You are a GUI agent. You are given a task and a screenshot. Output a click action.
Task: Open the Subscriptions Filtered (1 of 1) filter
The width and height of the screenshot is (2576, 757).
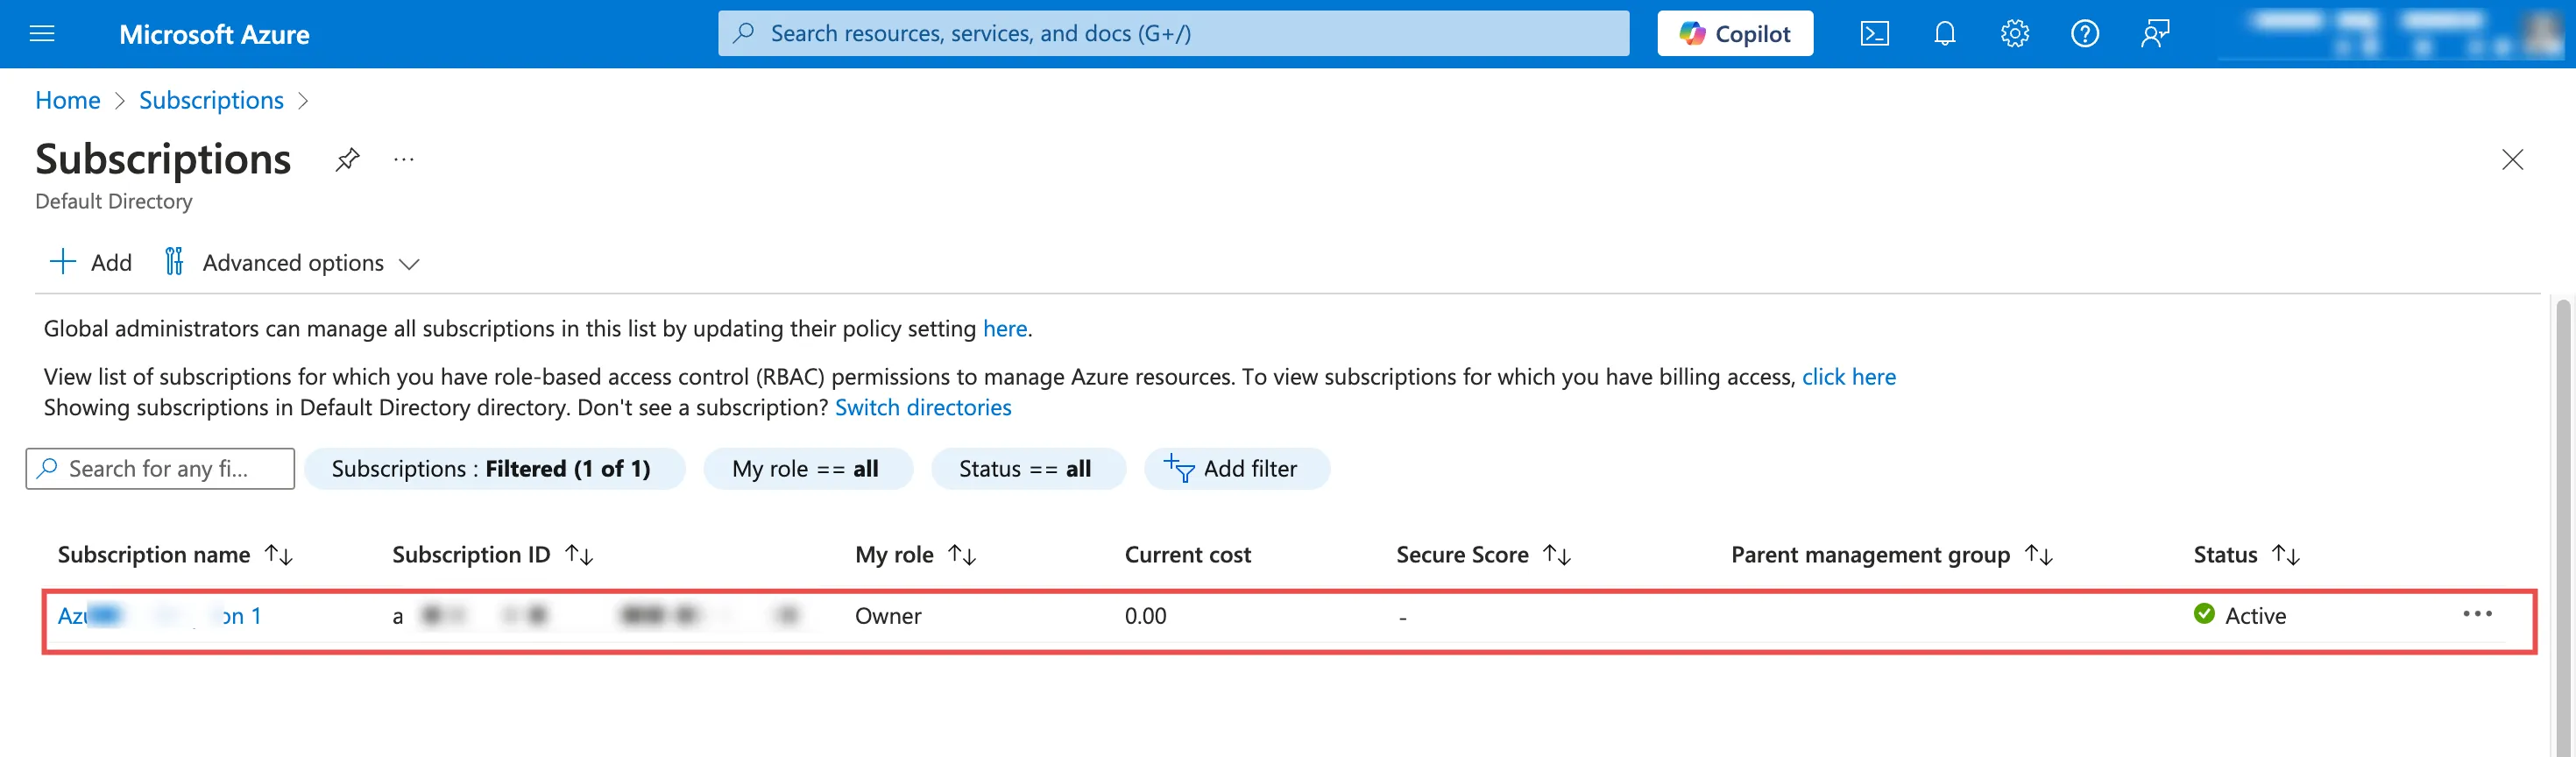coord(494,468)
